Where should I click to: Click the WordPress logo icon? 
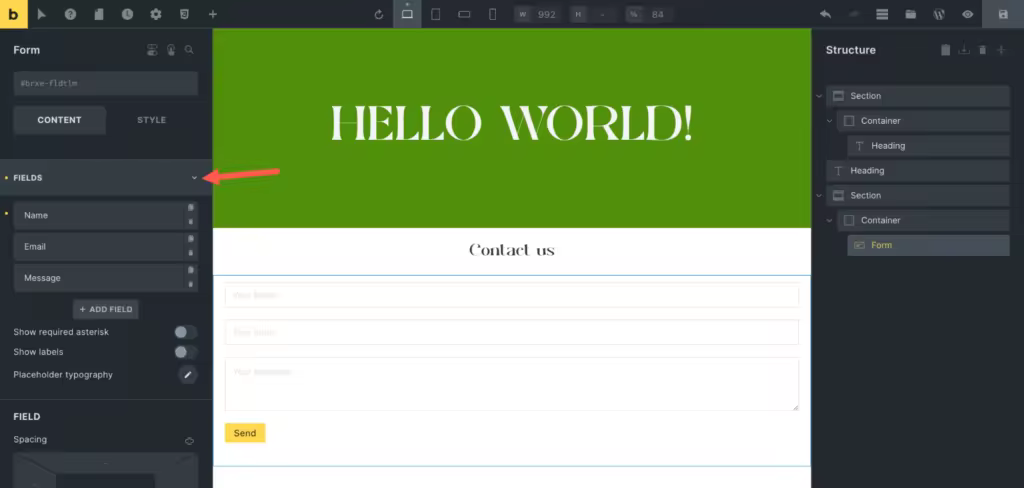pyautogui.click(x=939, y=14)
